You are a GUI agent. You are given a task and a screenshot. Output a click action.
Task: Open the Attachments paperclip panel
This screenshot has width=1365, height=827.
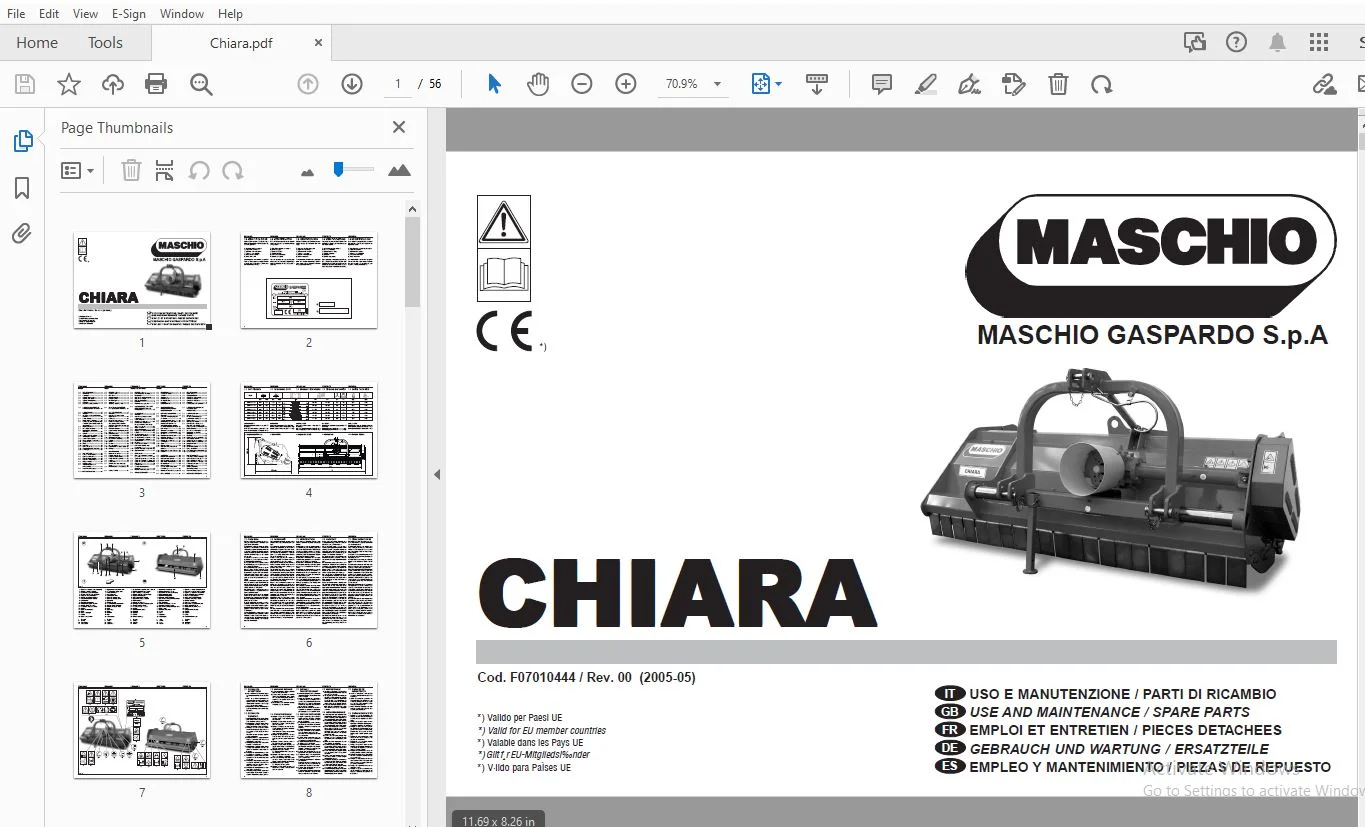tap(22, 234)
